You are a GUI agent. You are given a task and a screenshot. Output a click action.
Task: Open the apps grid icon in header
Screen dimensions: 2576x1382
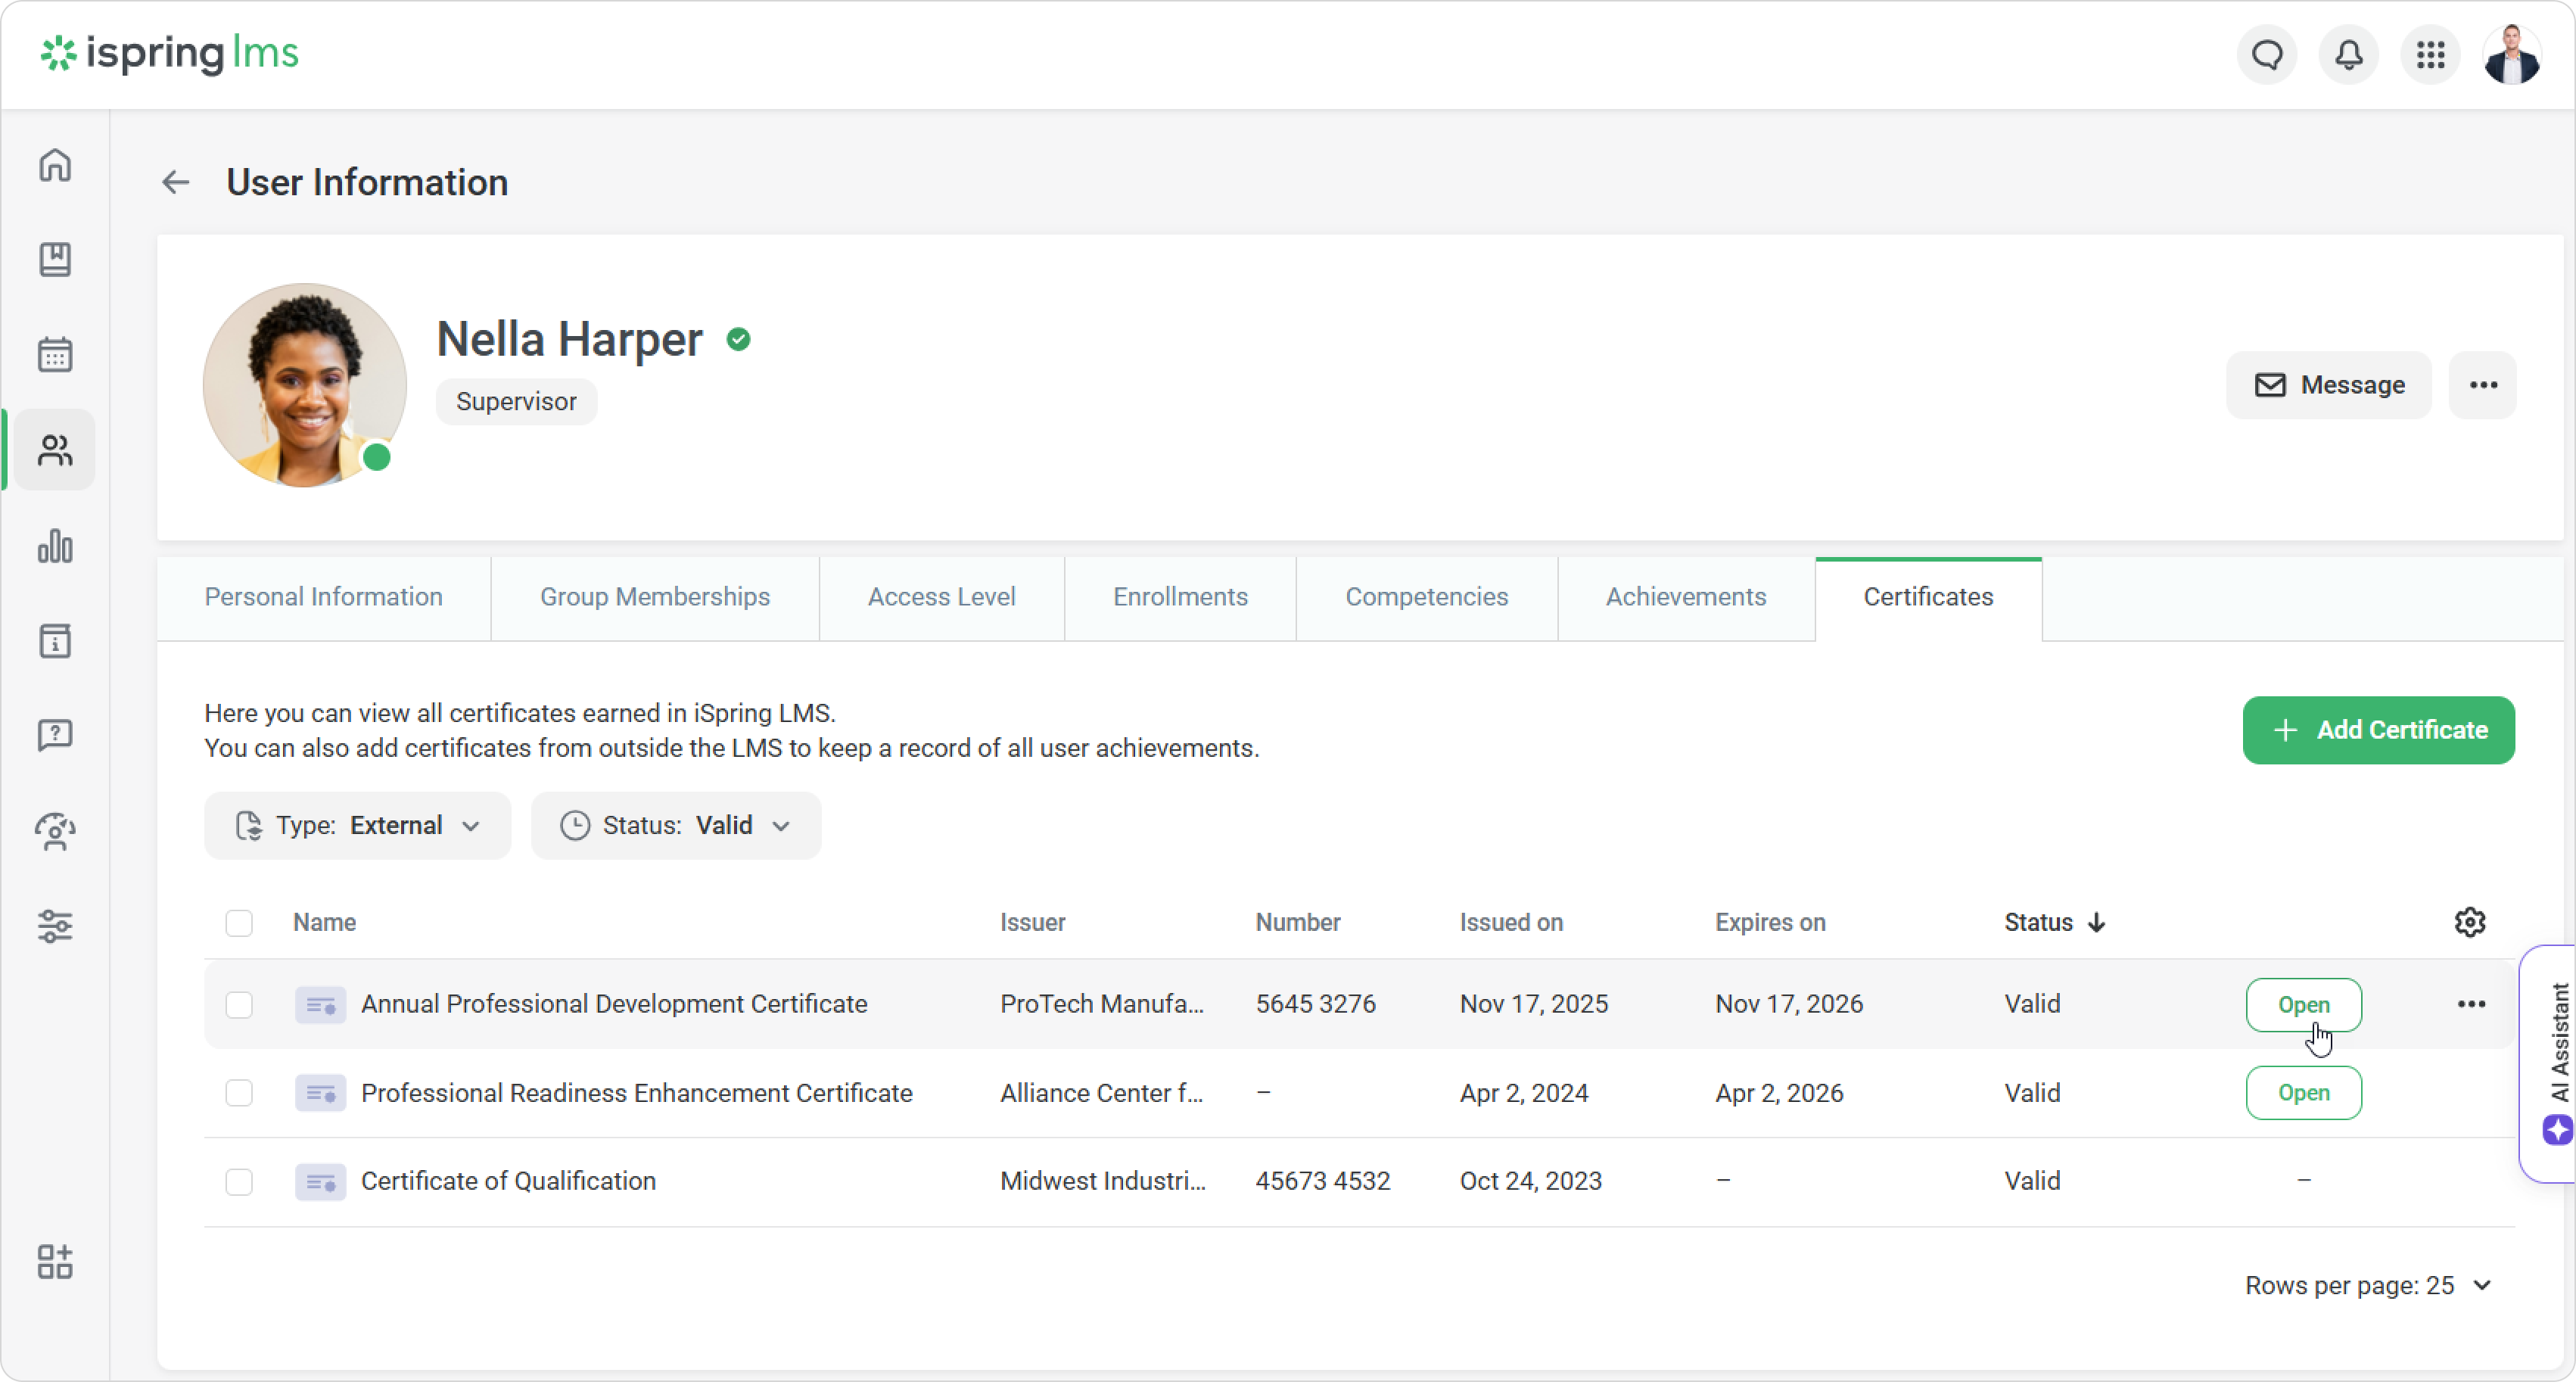click(x=2430, y=55)
